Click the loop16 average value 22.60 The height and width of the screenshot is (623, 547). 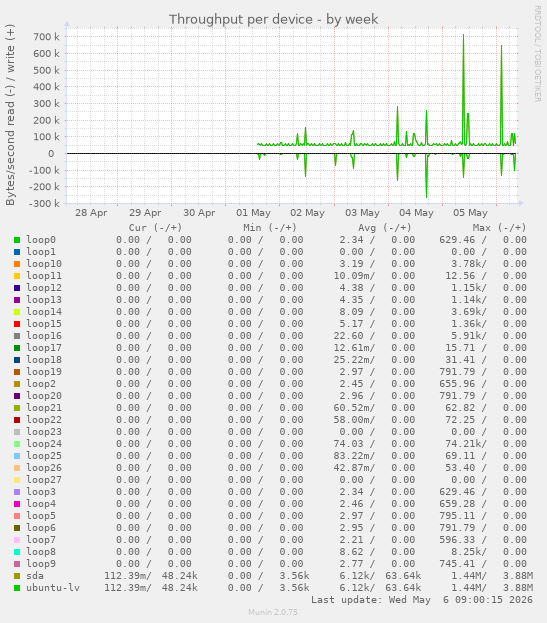tap(348, 336)
